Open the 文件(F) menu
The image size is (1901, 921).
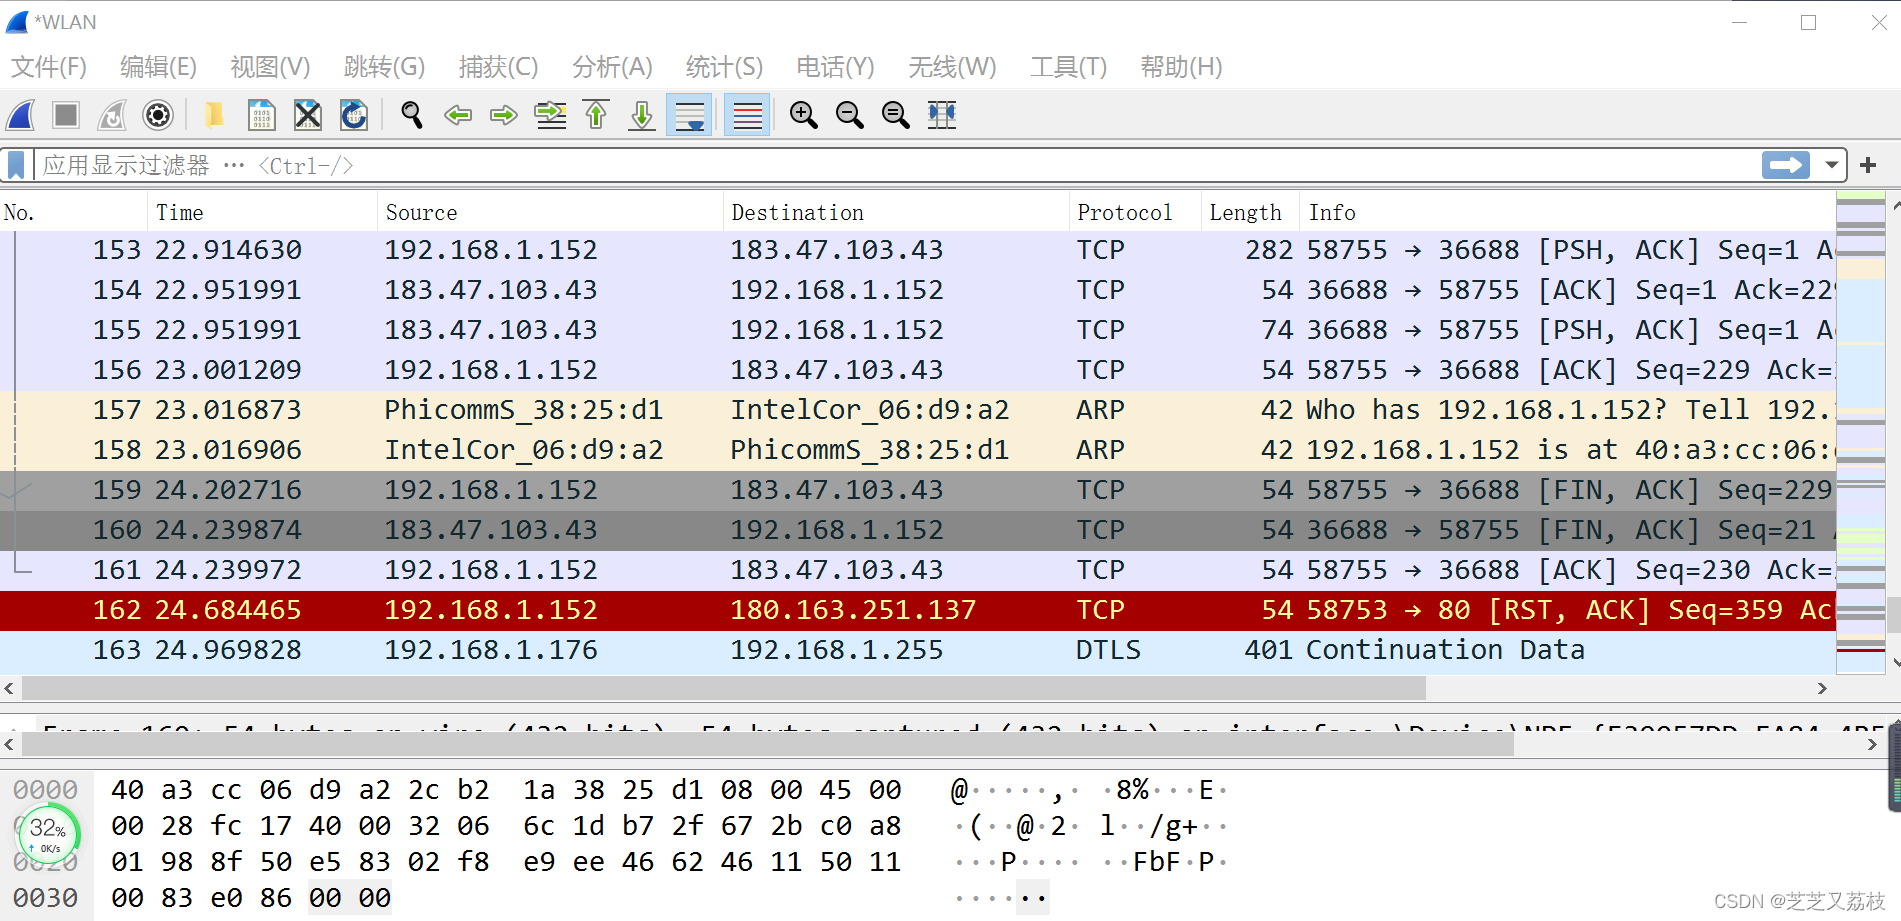point(49,67)
